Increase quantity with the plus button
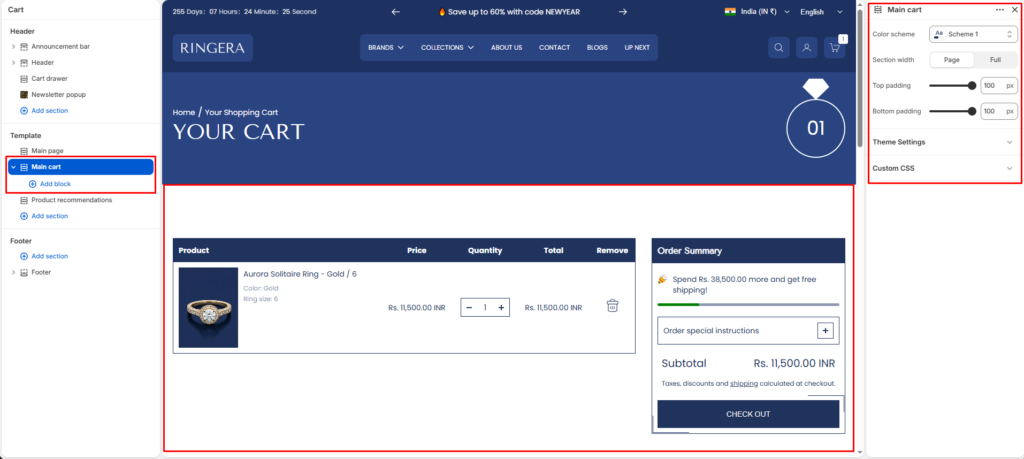The height and width of the screenshot is (459, 1024). click(502, 307)
